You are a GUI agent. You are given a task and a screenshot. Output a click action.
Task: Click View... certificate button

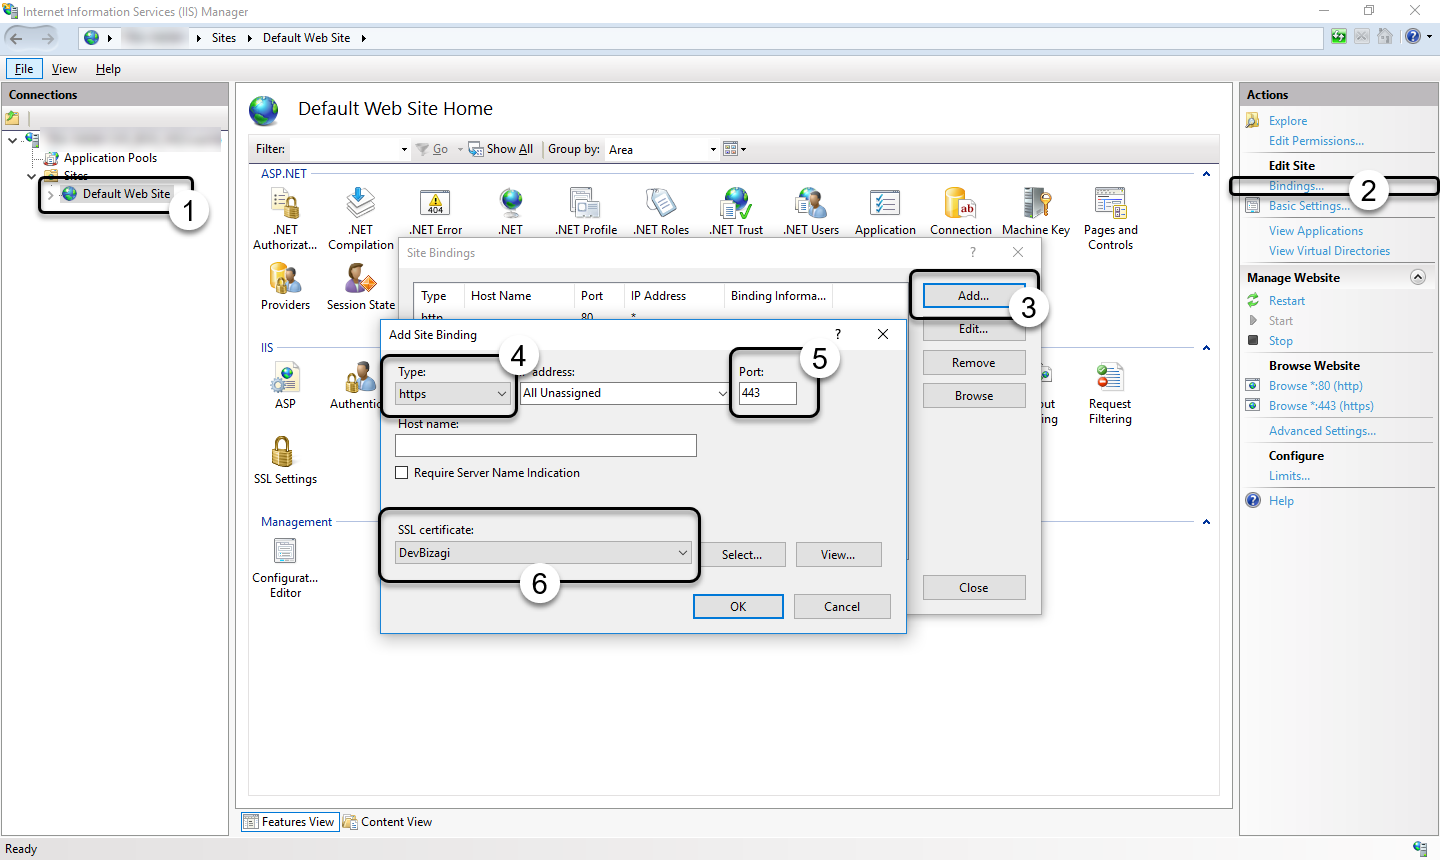pyautogui.click(x=838, y=555)
